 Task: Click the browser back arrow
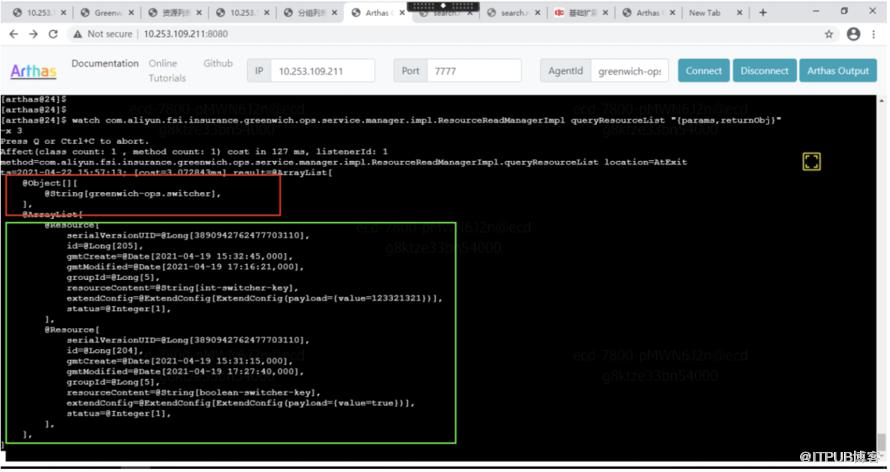coord(14,34)
